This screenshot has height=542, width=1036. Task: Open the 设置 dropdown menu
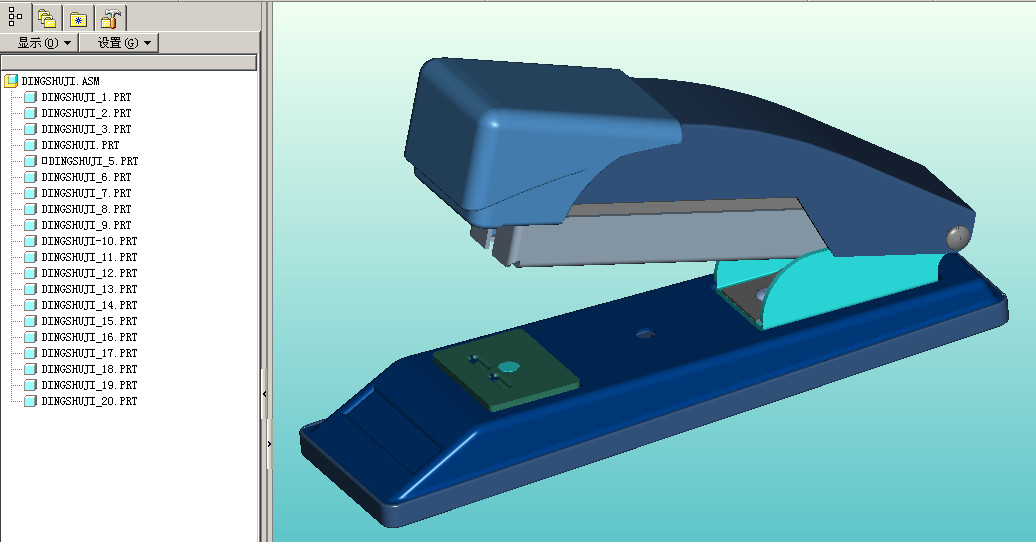click(x=120, y=43)
